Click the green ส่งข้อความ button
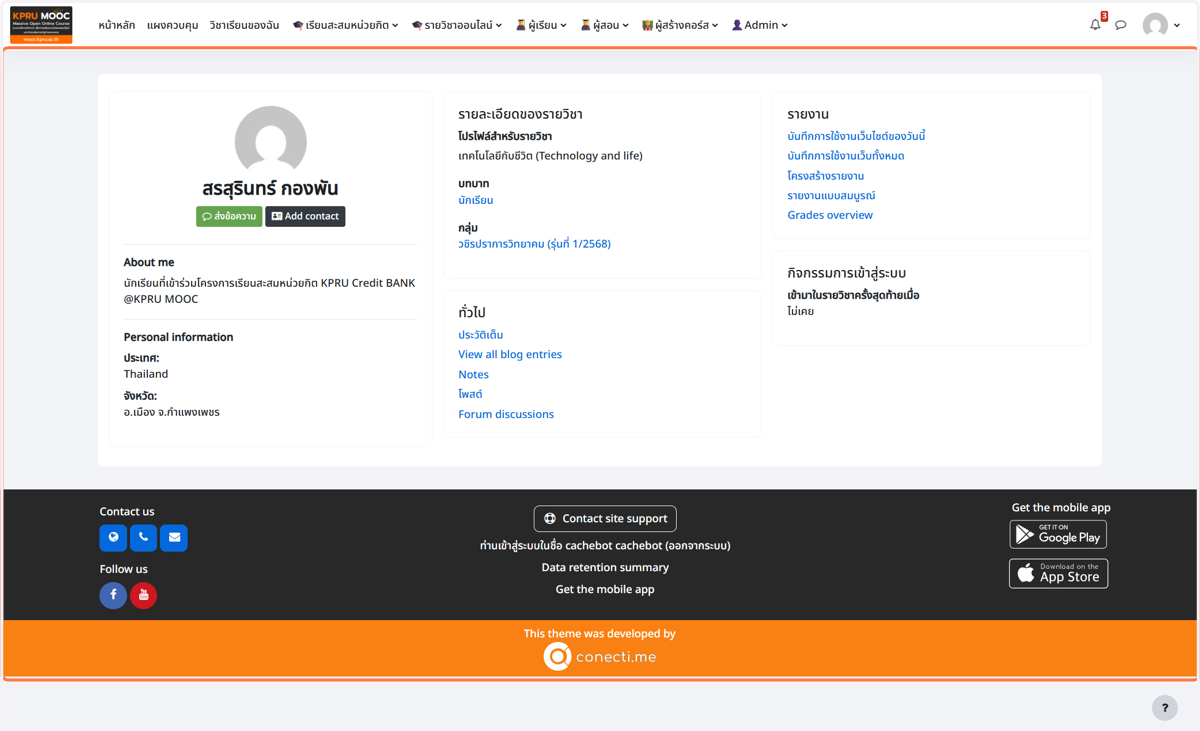The width and height of the screenshot is (1200, 731). point(229,216)
